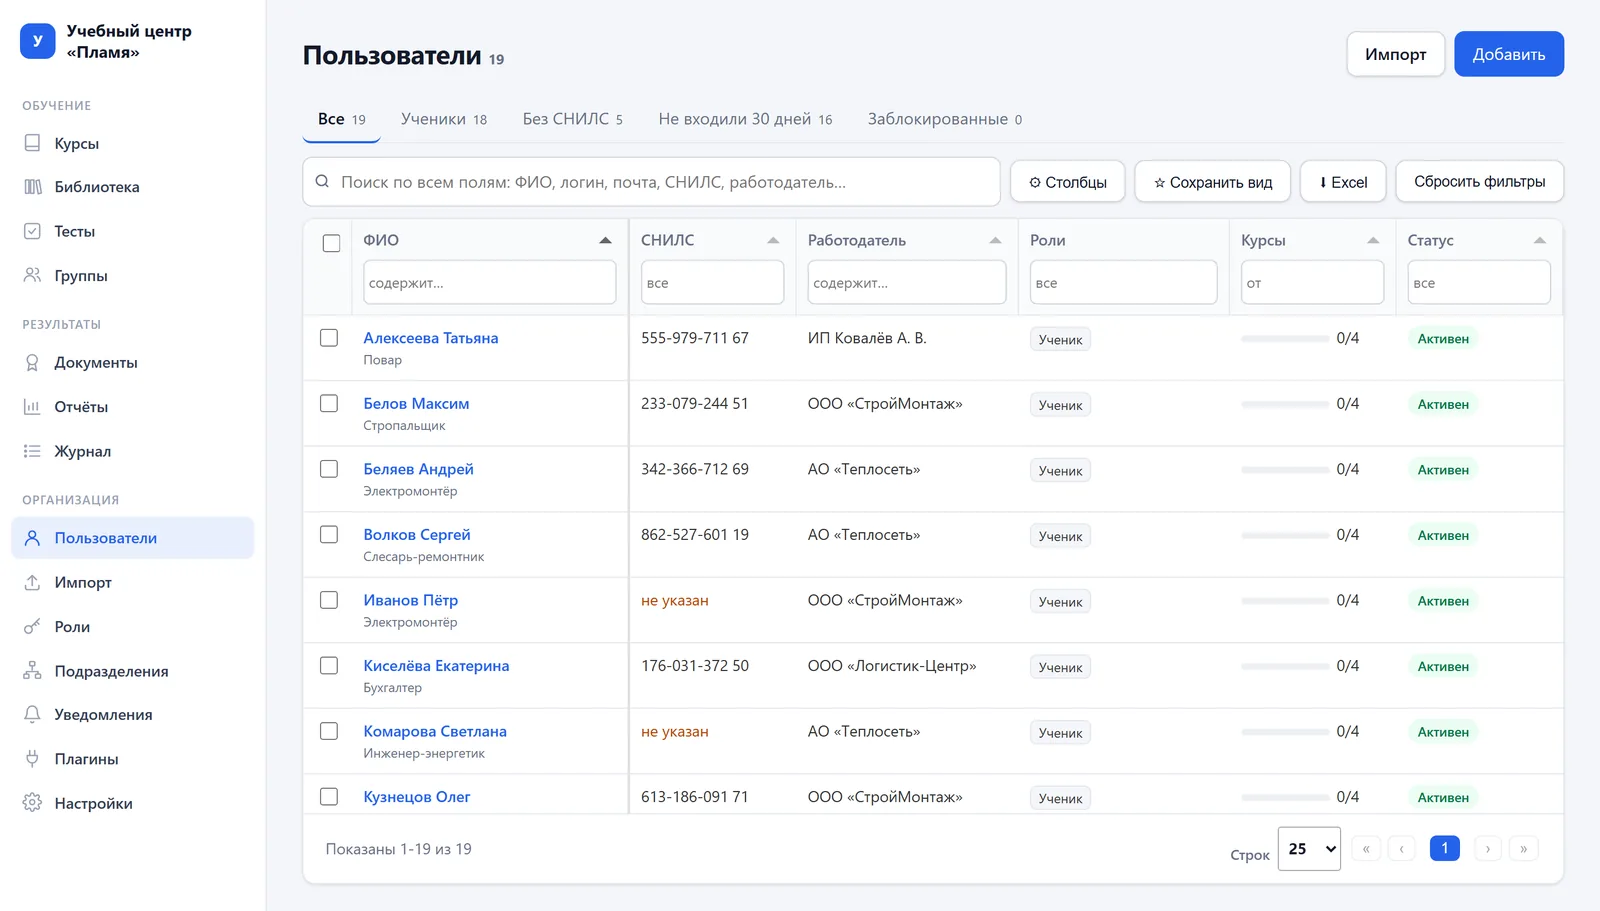Open Курсы from the sidebar

point(132,143)
